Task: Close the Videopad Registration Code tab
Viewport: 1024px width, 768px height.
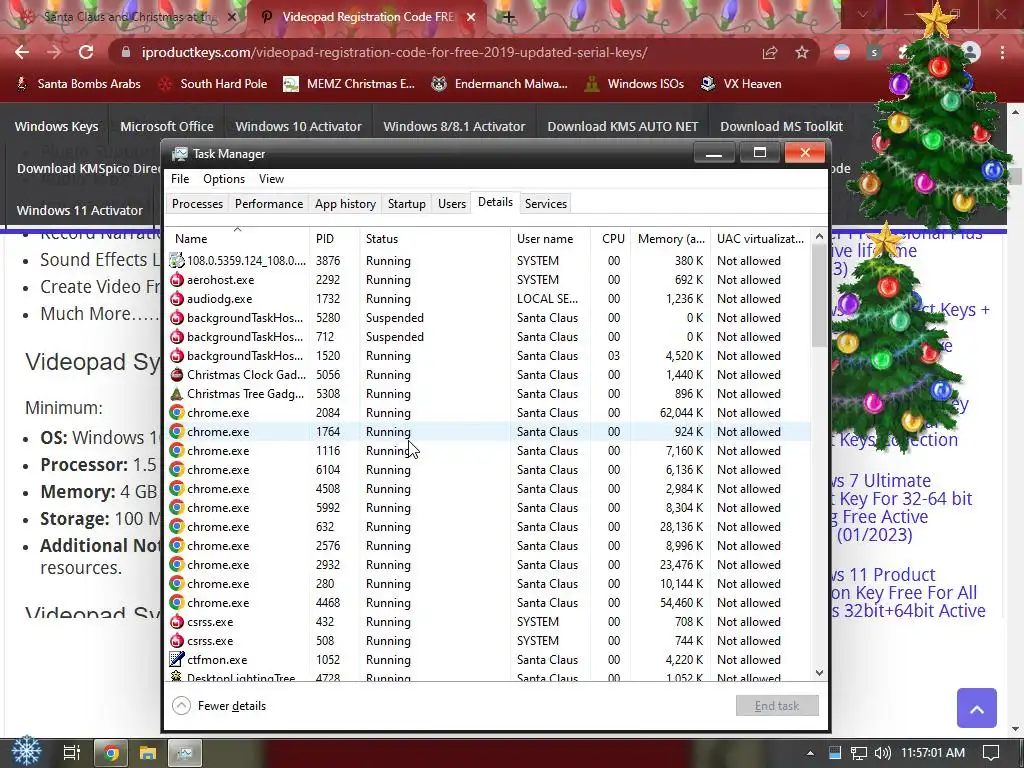Action: (471, 17)
